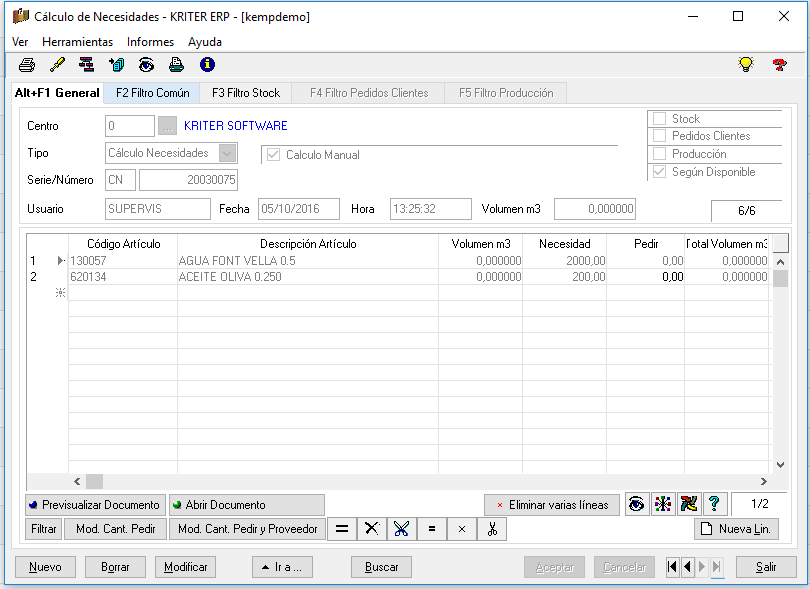
Task: Click the eye icon next to Eliminar varias líneas
Action: 636,504
